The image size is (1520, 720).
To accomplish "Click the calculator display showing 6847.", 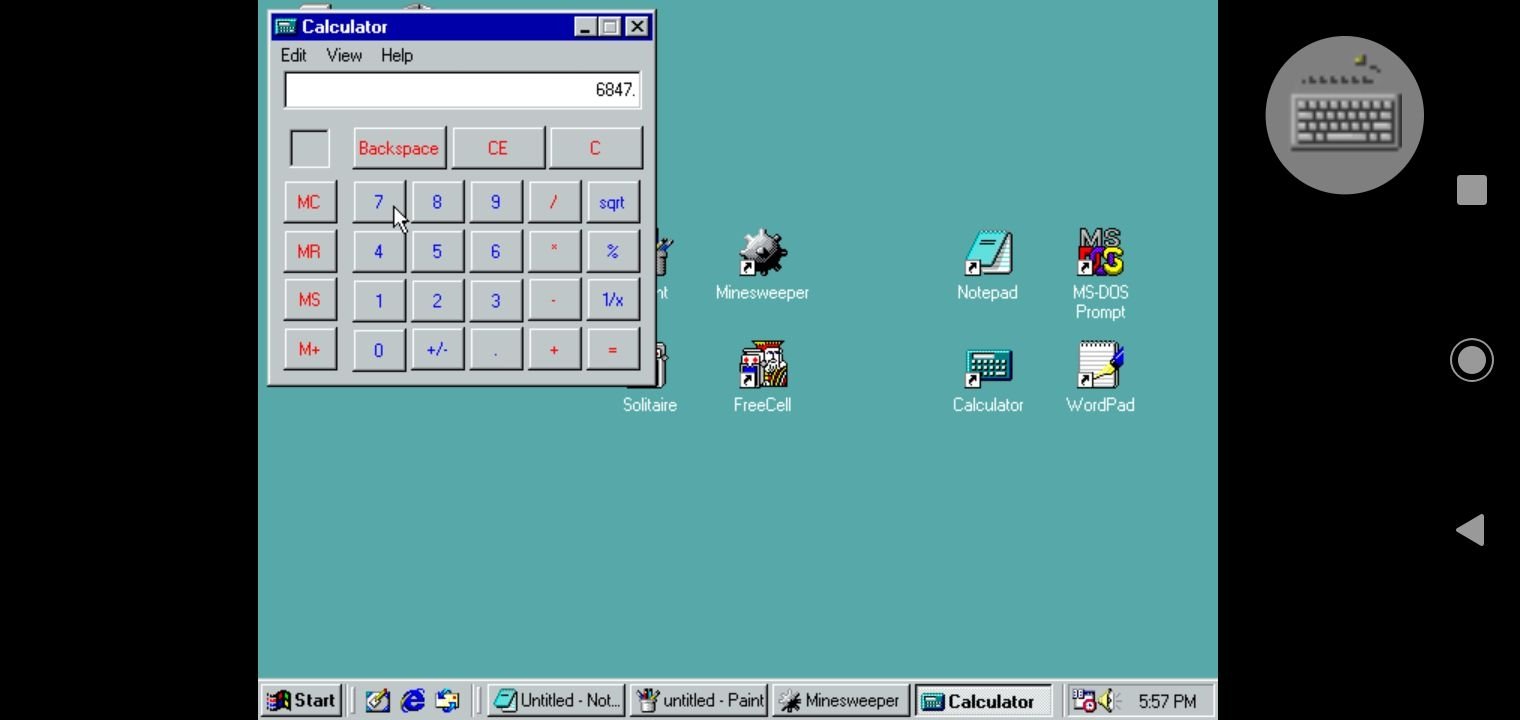I will click(462, 89).
